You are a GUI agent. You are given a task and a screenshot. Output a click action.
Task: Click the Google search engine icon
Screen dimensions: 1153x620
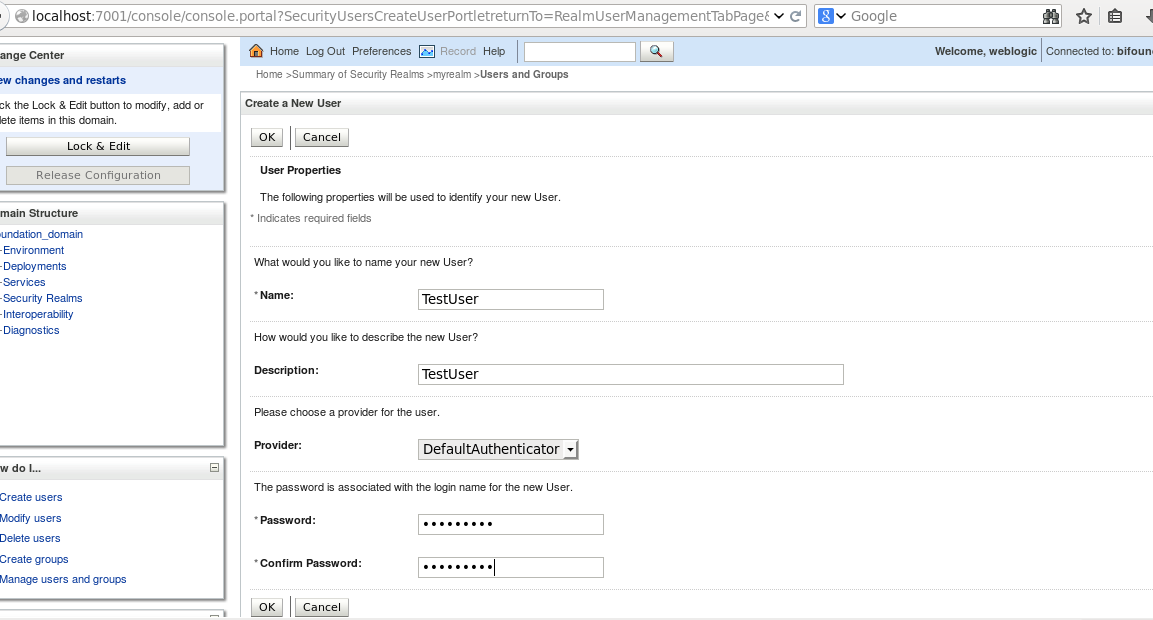tap(826, 16)
